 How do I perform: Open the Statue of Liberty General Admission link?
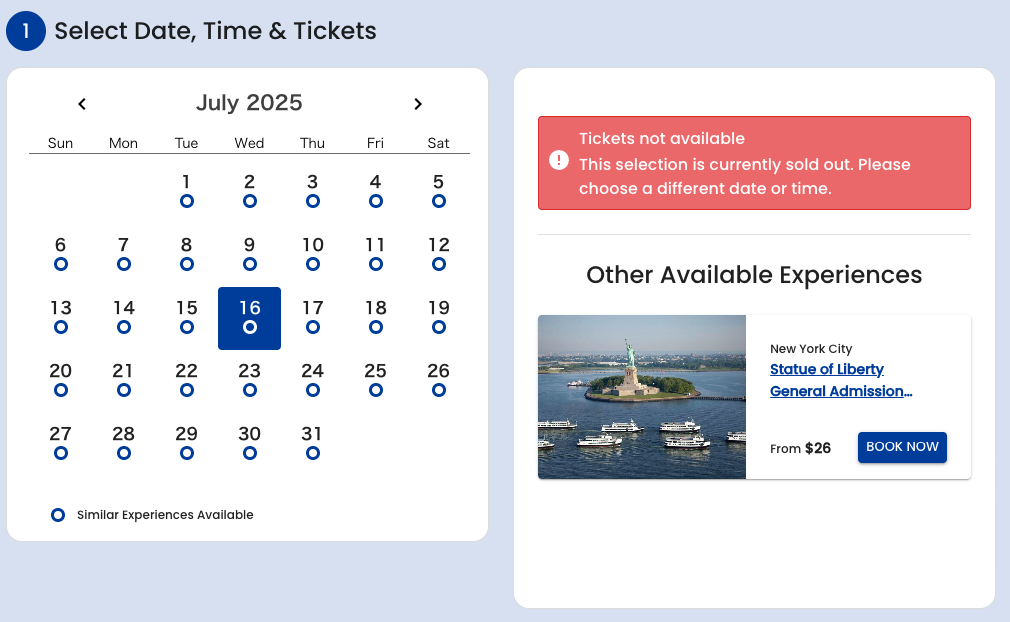(x=841, y=380)
